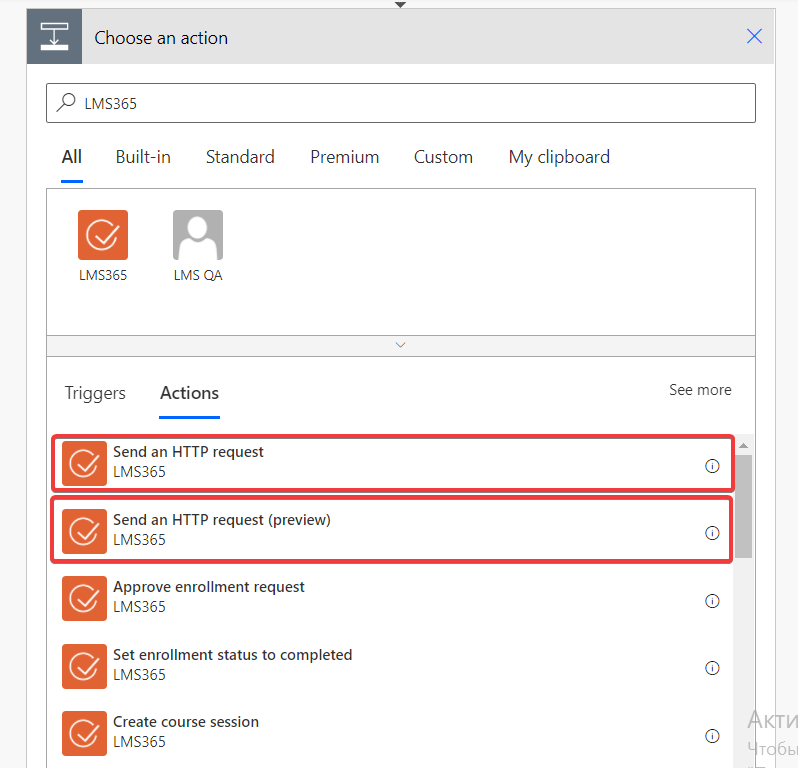Open info for Send an HTTP request

712,466
